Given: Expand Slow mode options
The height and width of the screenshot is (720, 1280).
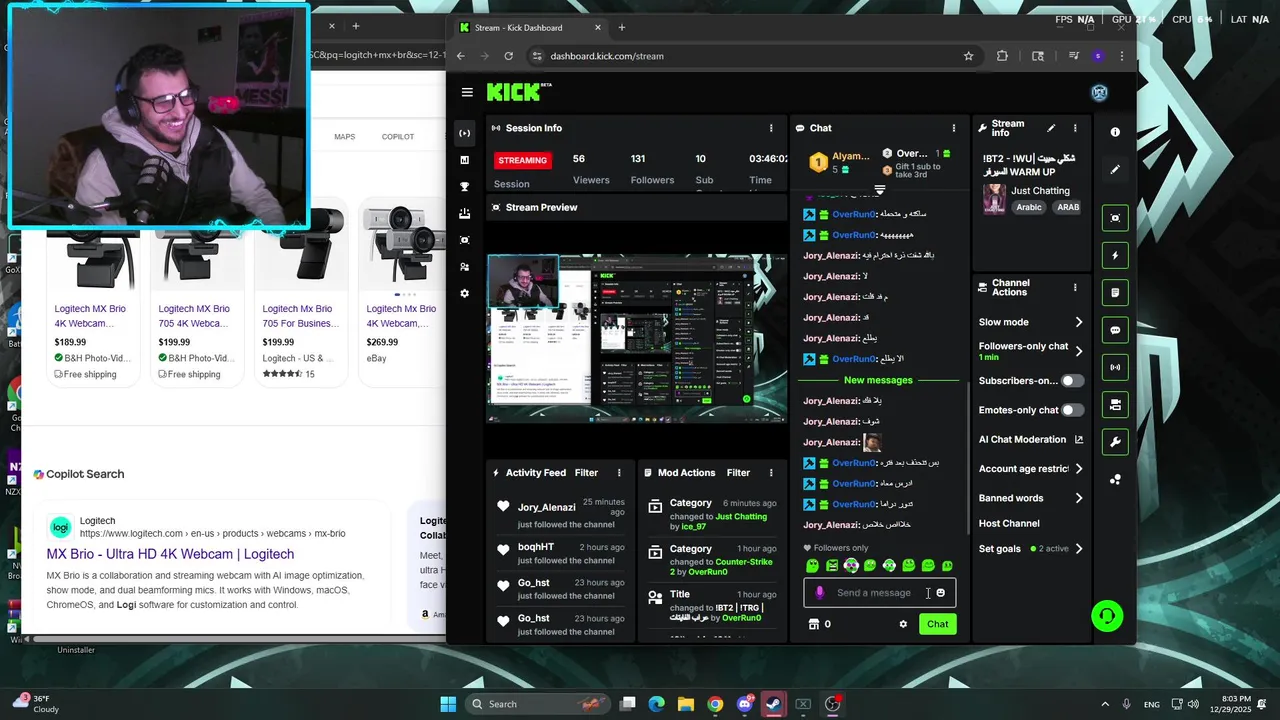Looking at the screenshot, I should click(1079, 322).
